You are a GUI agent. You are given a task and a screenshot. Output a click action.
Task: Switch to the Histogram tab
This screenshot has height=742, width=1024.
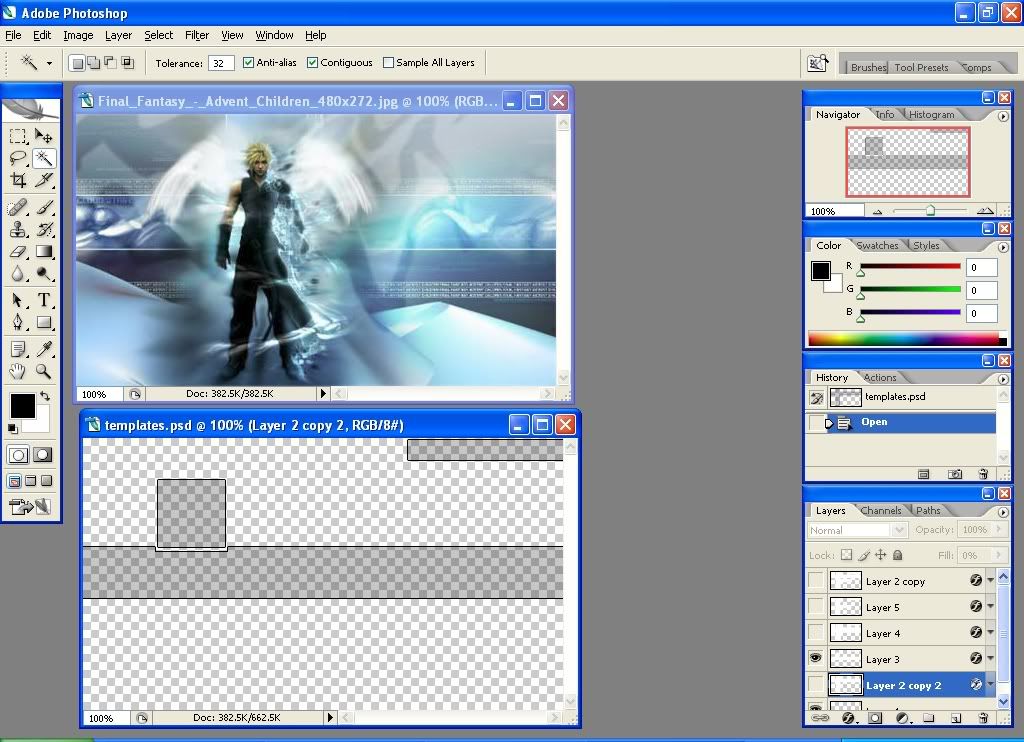(x=931, y=114)
